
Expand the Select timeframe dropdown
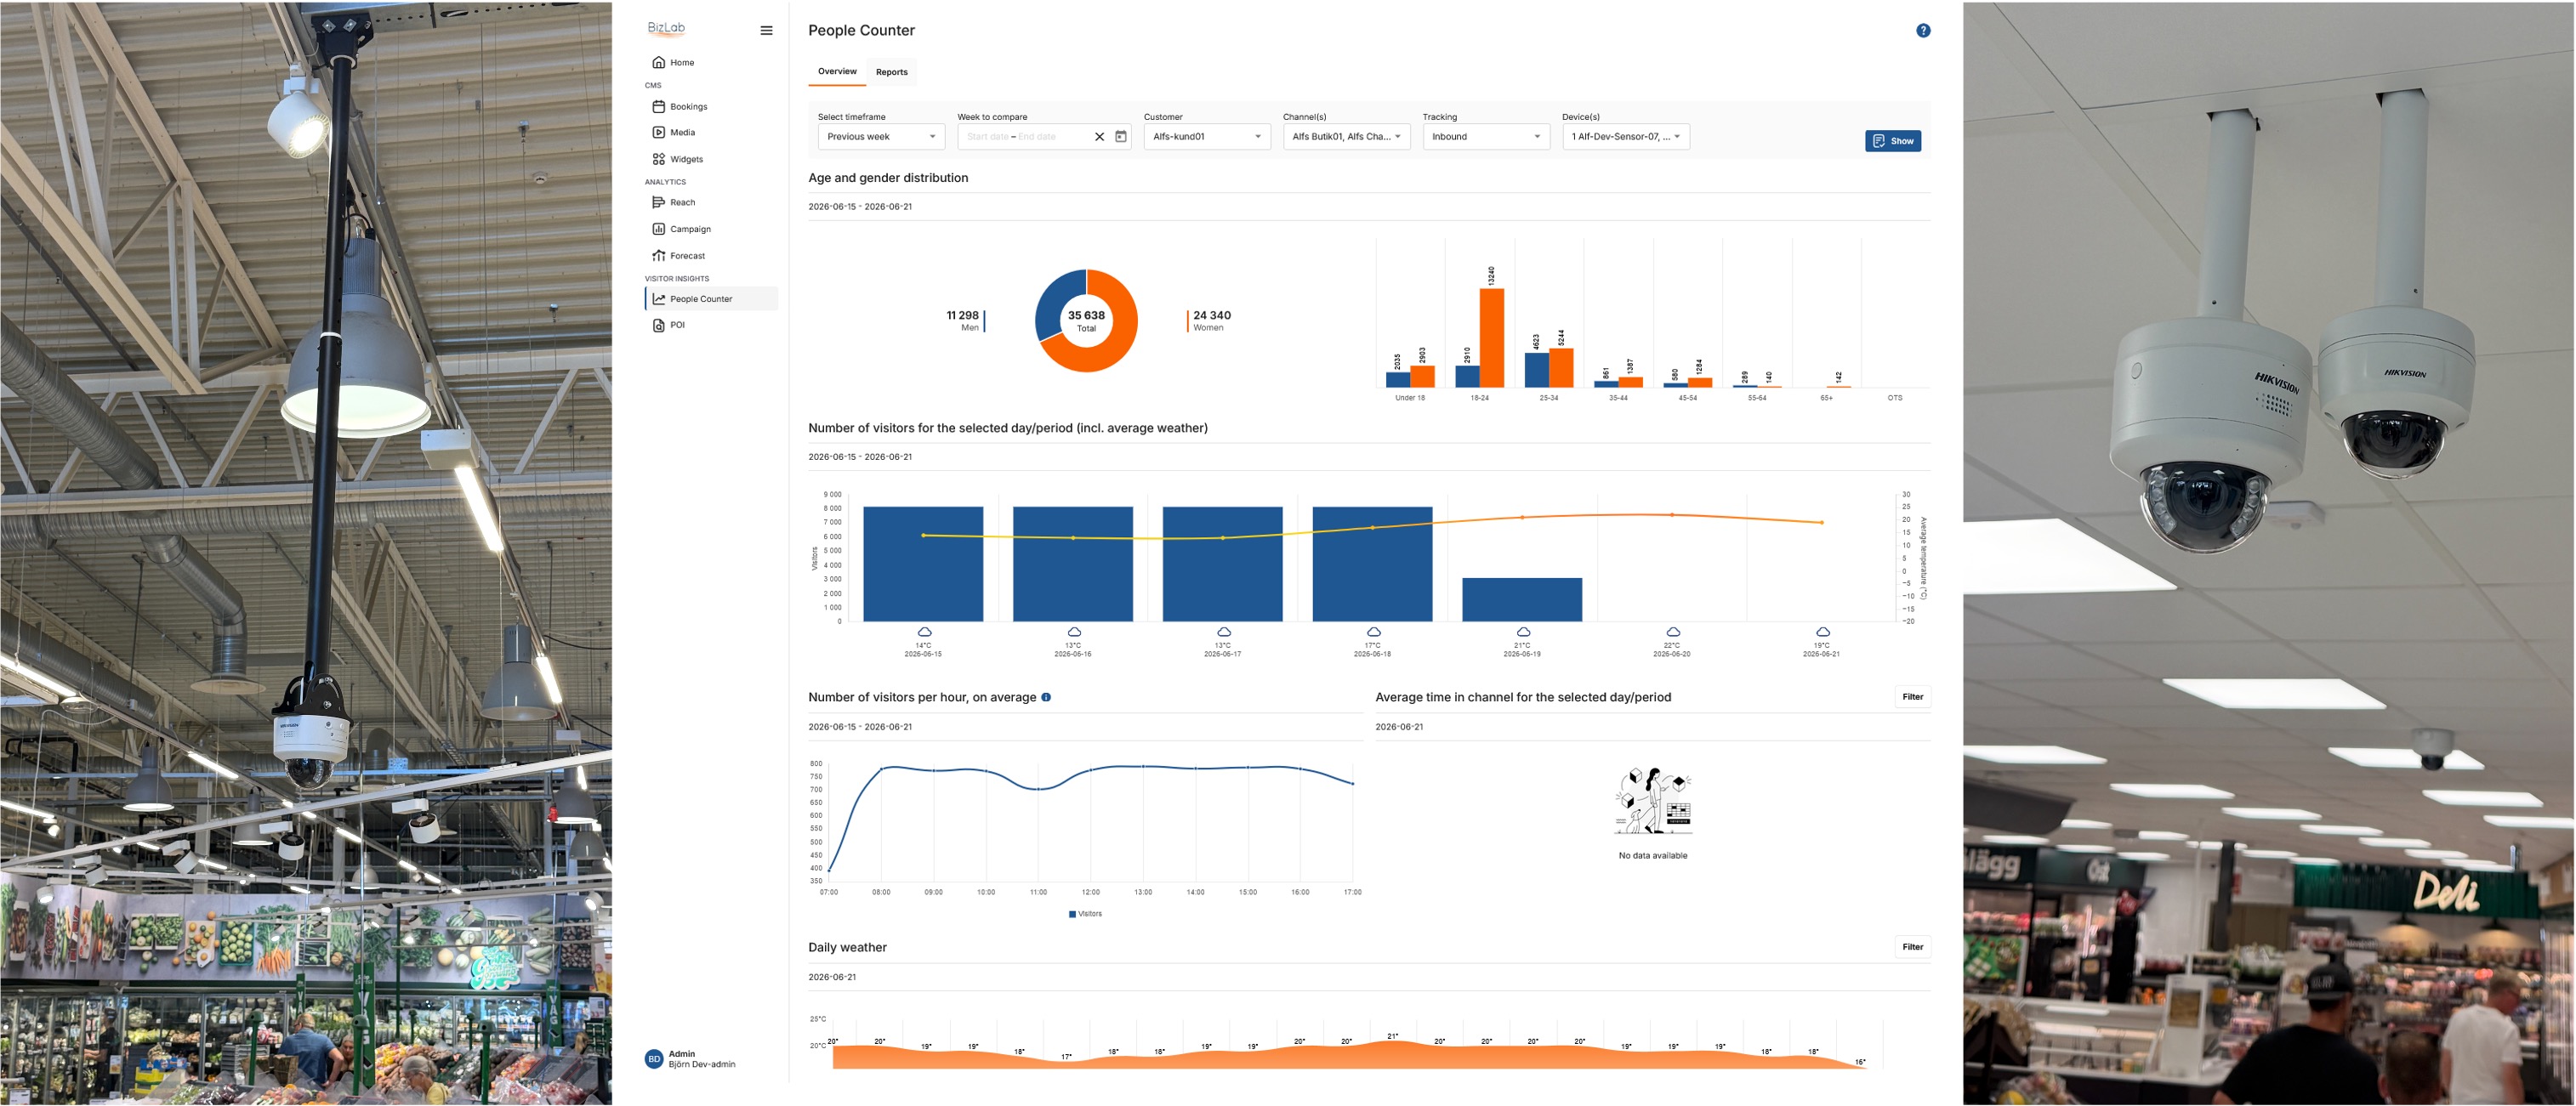[881, 137]
